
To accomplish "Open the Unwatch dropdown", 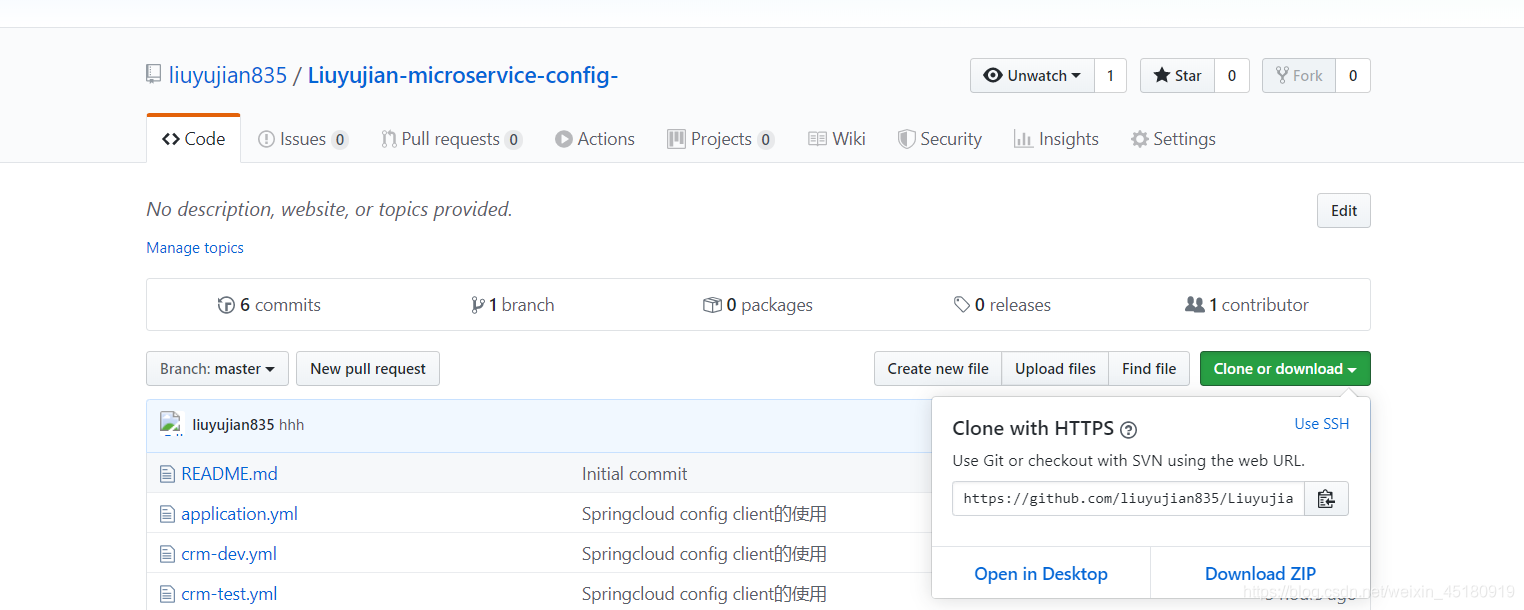I will 1032,75.
